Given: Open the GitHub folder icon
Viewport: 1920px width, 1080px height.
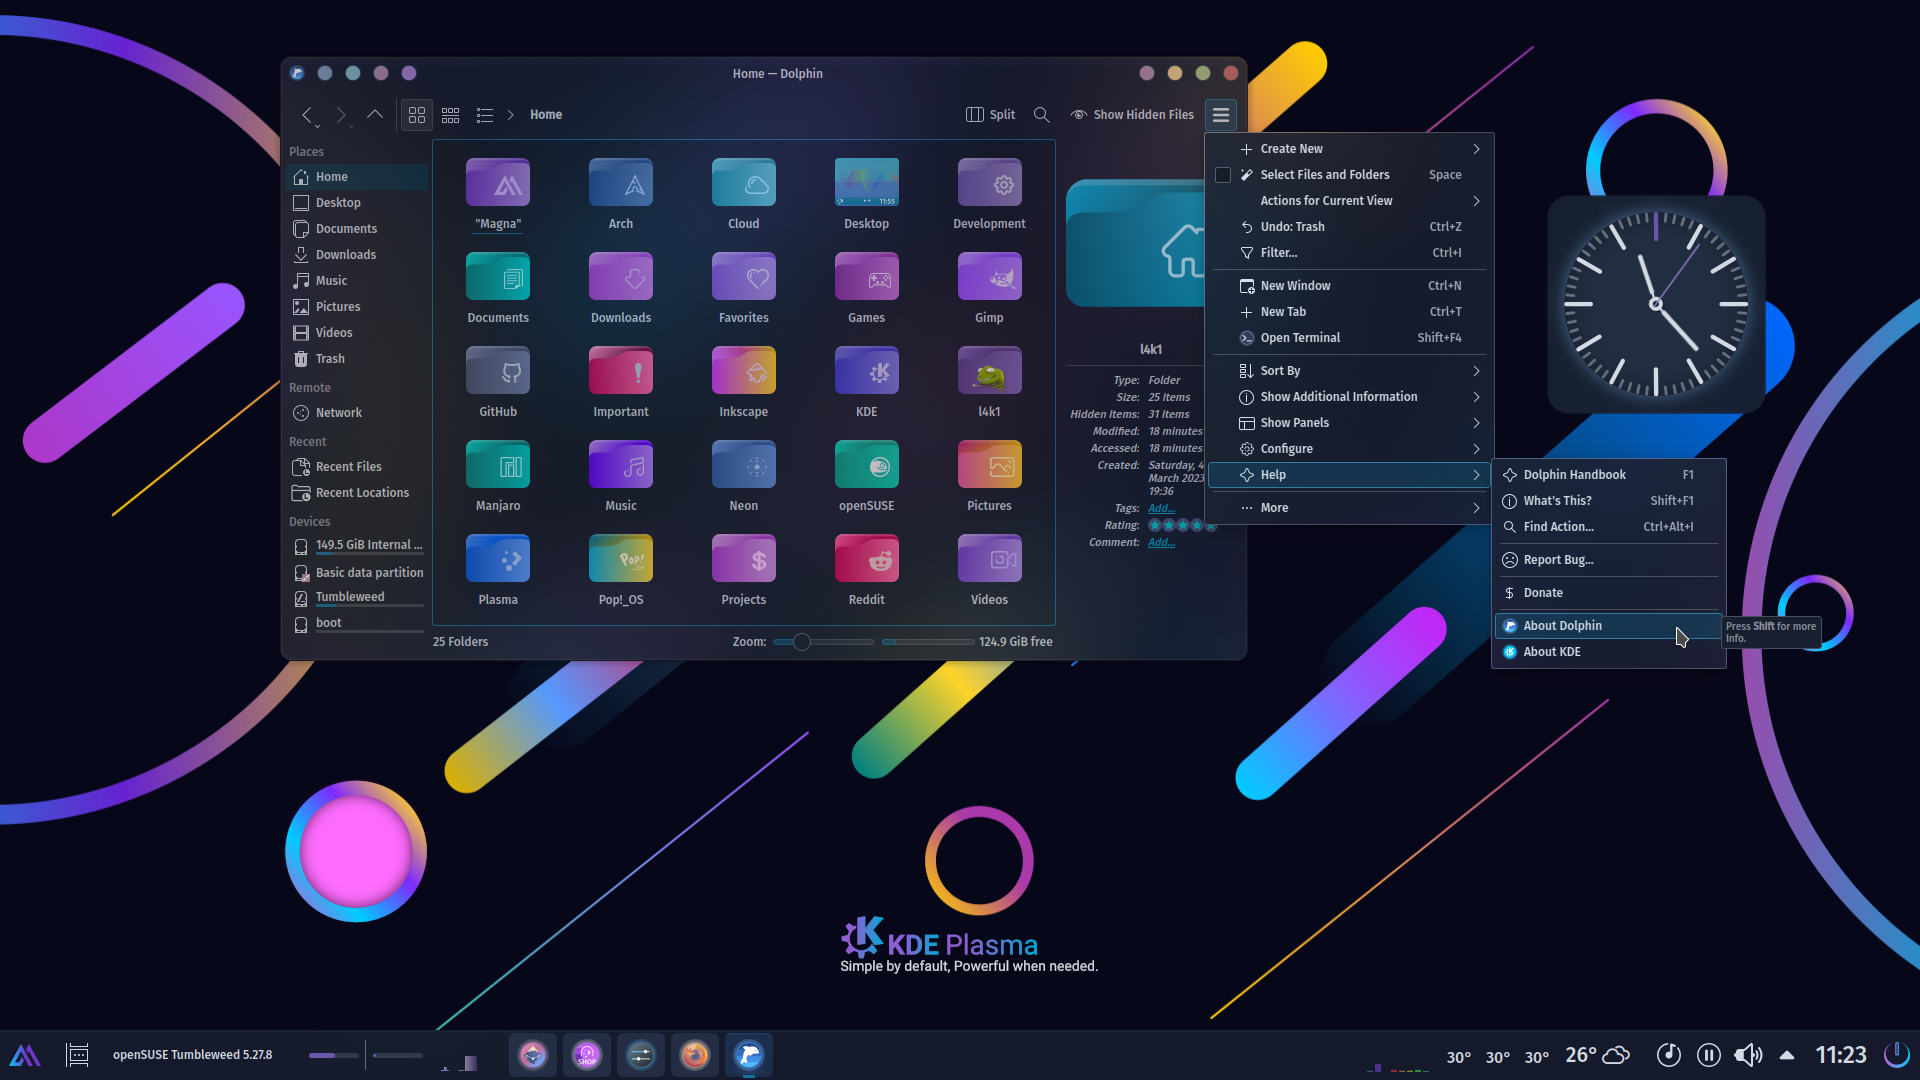Looking at the screenshot, I should [498, 372].
